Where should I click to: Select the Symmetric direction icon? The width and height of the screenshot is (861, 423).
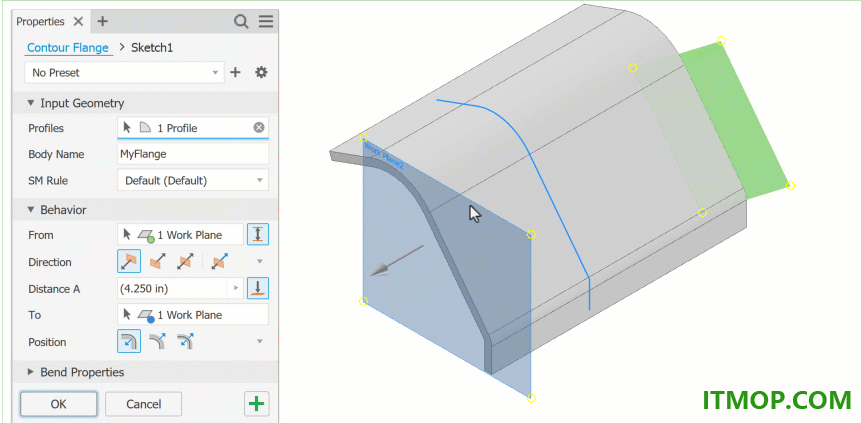pyautogui.click(x=185, y=262)
